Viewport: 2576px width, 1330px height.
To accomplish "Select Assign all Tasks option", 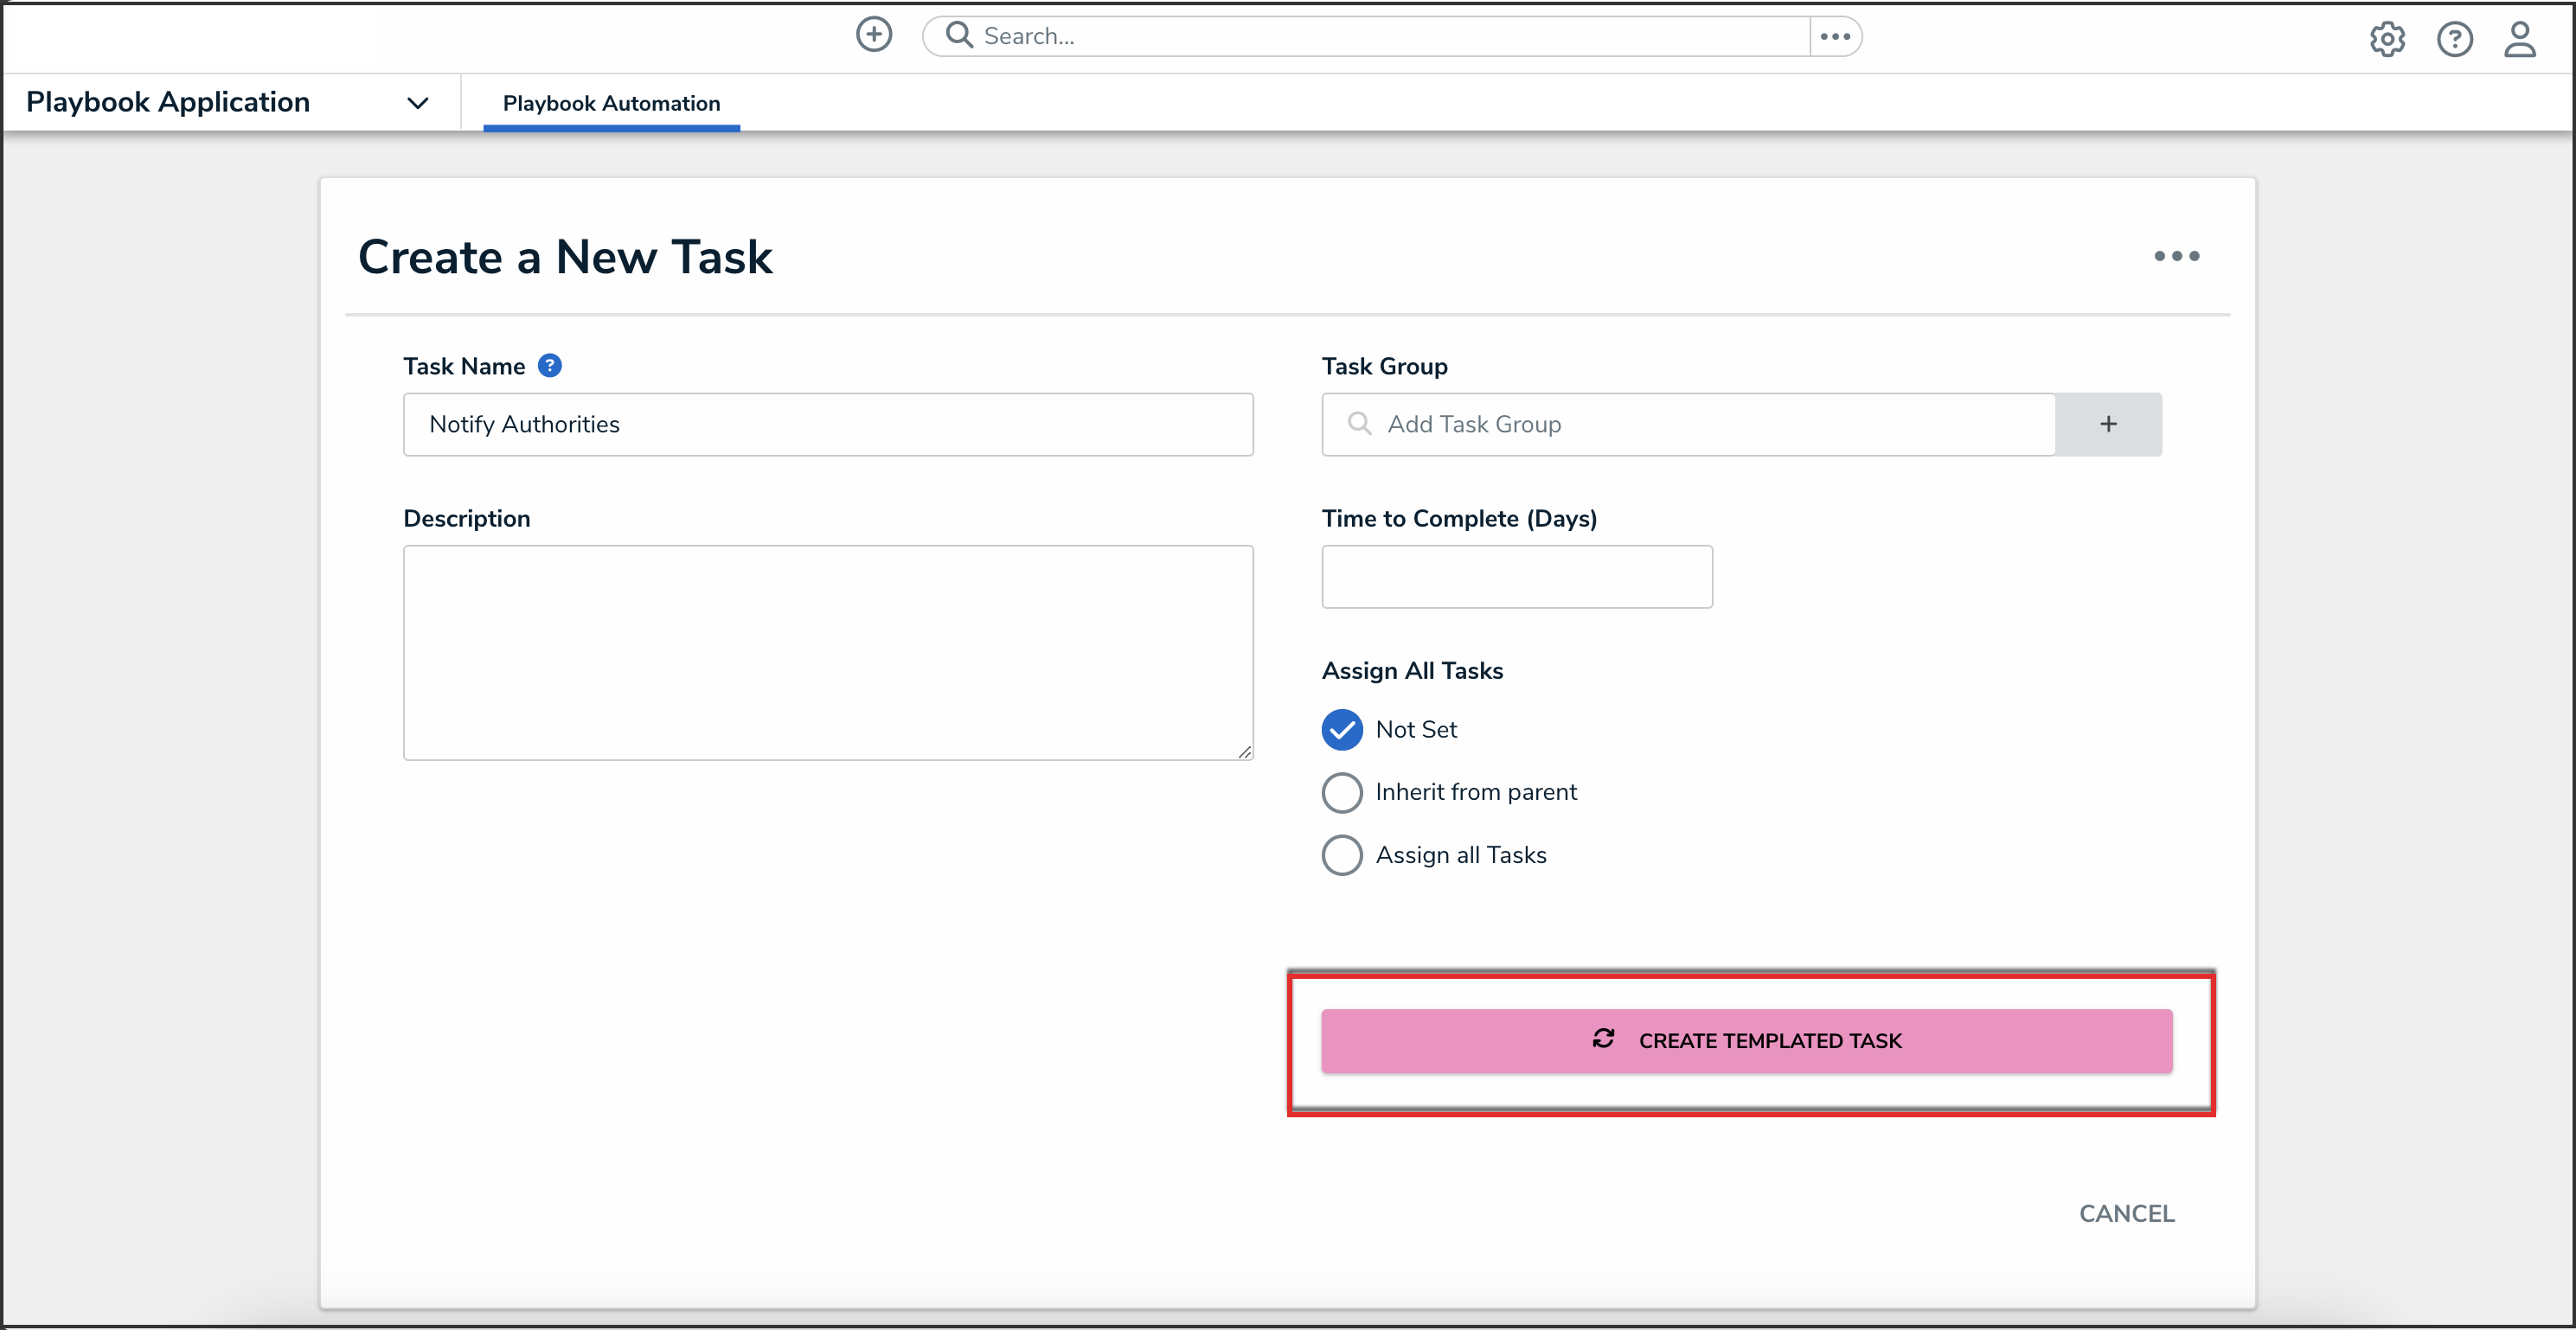I will pos(1342,855).
